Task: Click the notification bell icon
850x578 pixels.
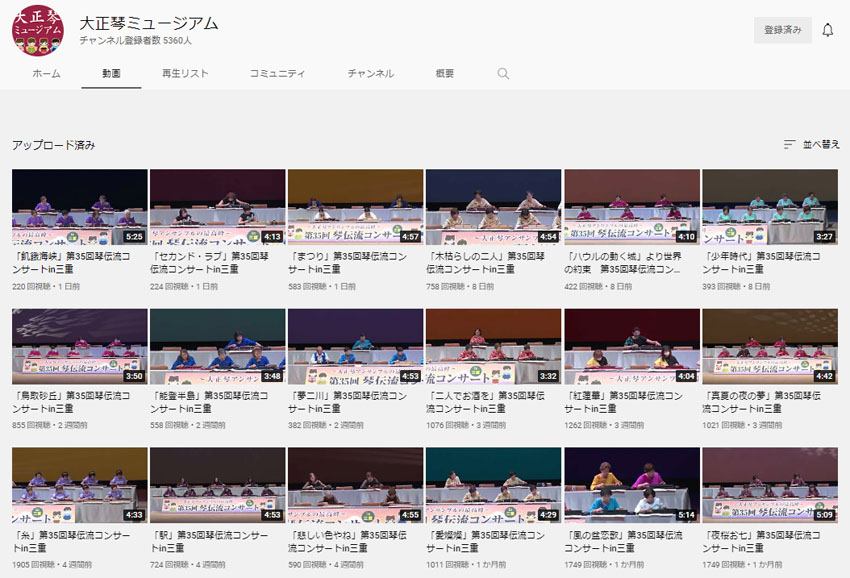Action: point(827,30)
